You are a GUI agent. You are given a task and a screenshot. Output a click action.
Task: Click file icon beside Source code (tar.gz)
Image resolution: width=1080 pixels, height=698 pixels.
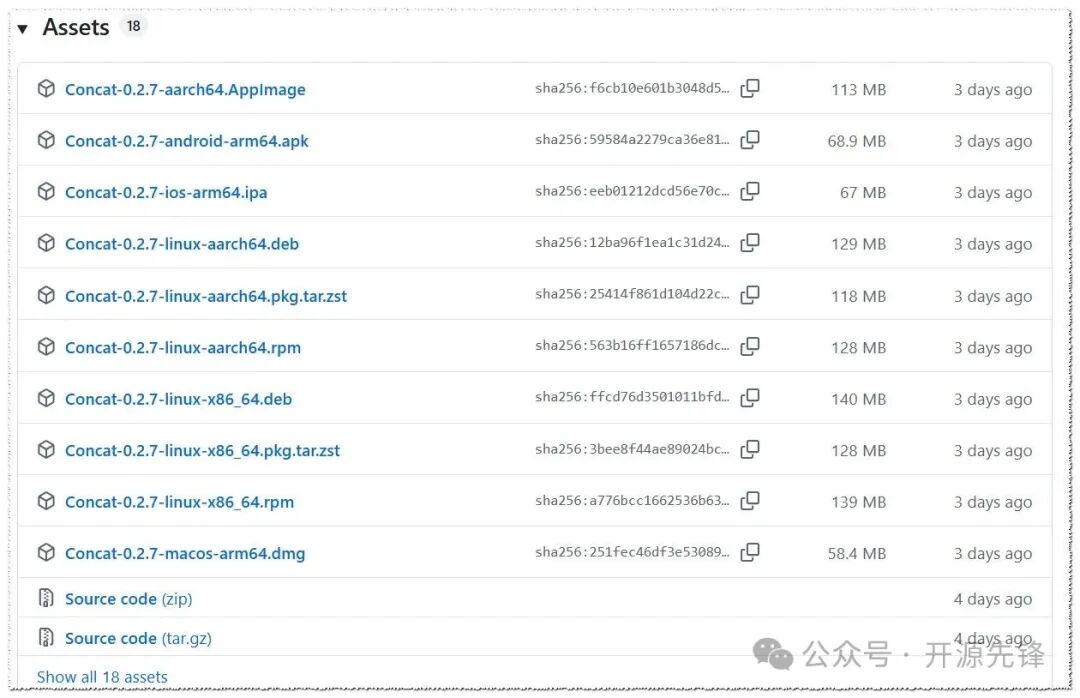46,637
